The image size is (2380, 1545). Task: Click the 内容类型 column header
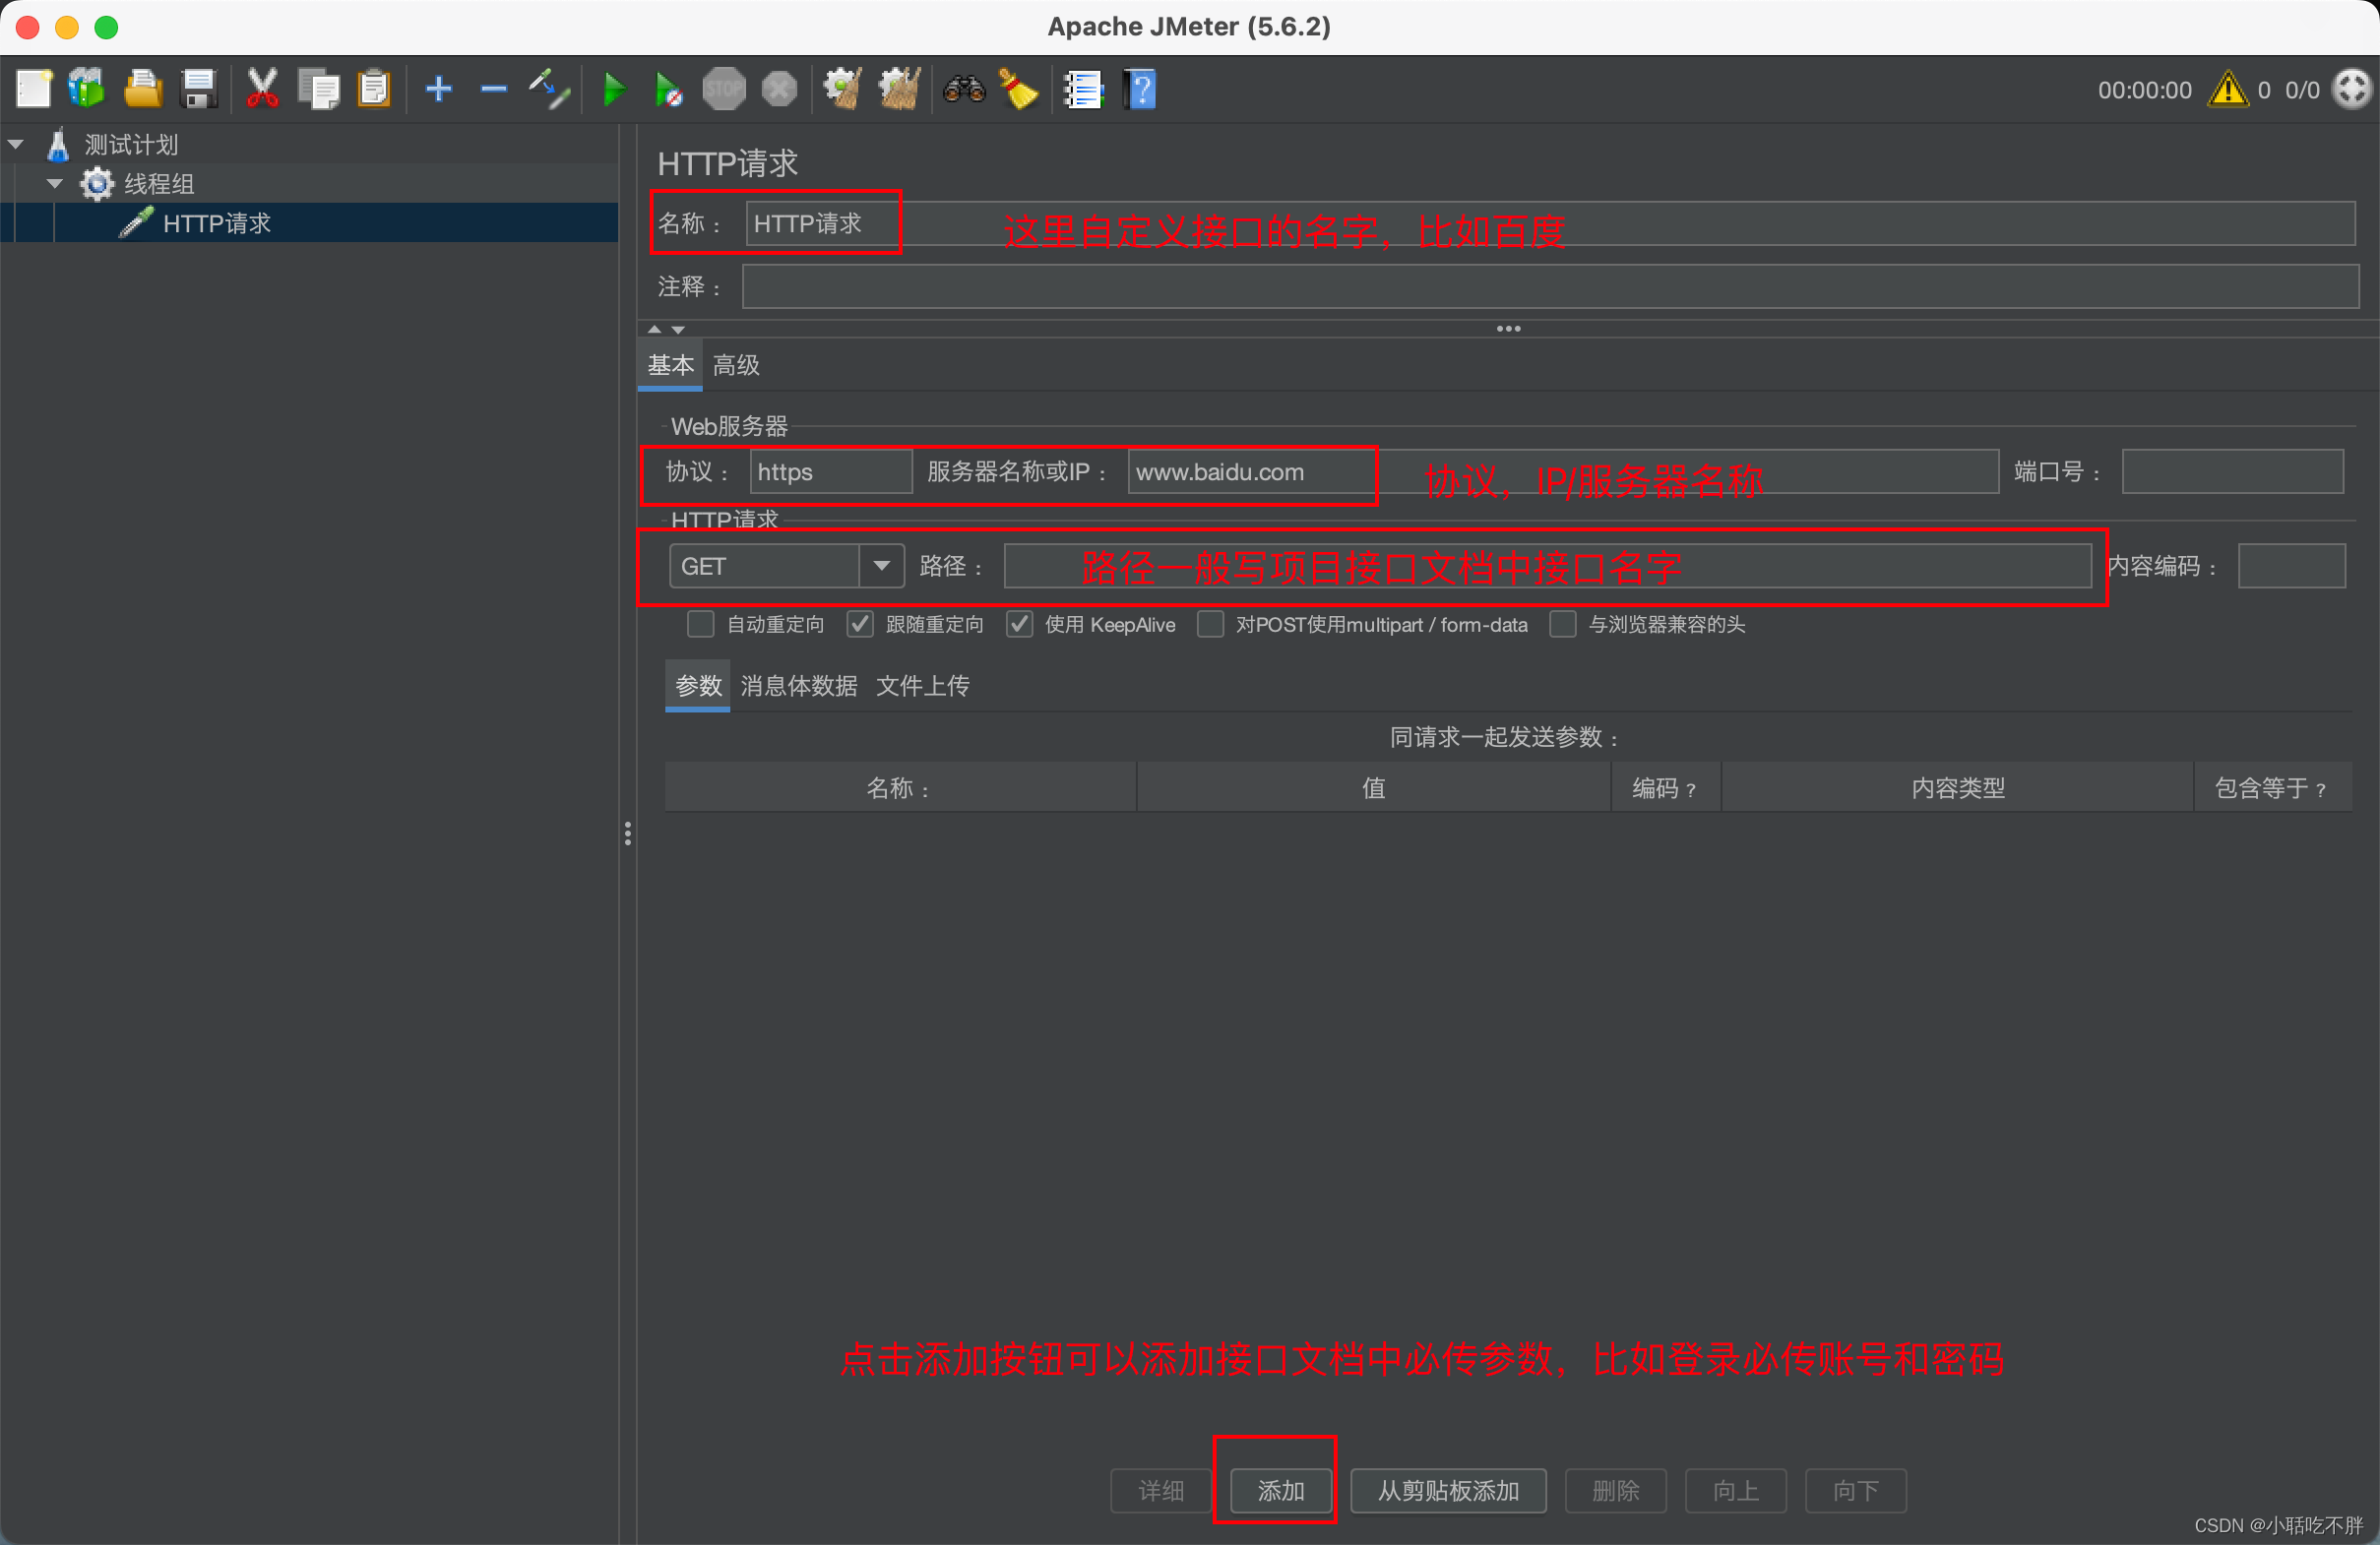click(1957, 788)
